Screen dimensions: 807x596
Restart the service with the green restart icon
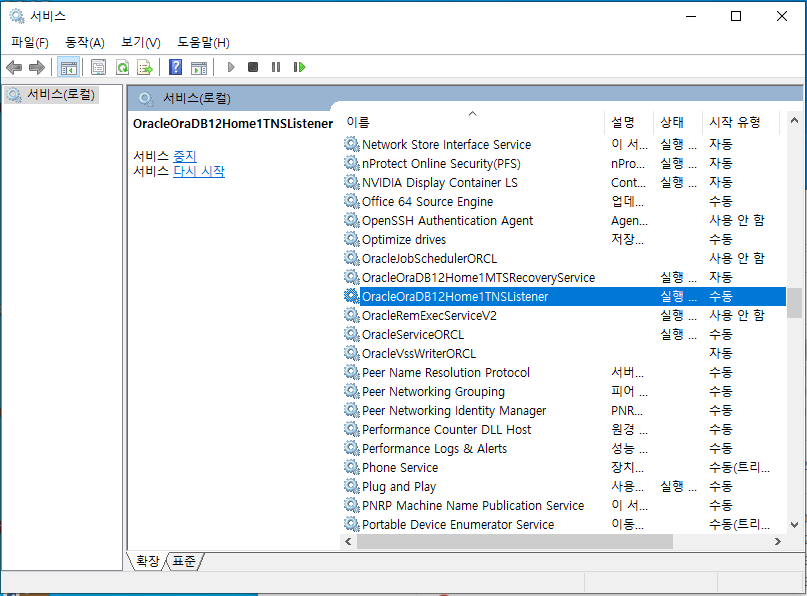299,67
